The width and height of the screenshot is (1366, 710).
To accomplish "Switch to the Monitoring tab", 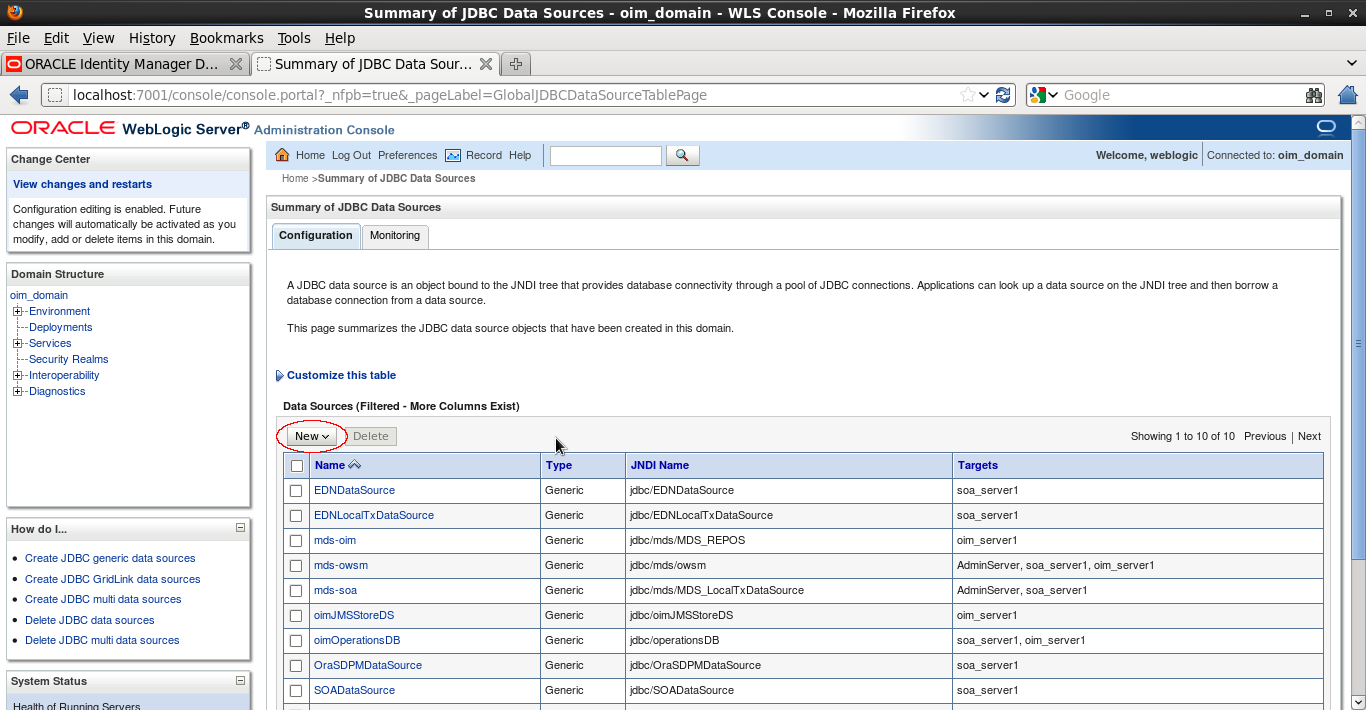I will coord(395,236).
